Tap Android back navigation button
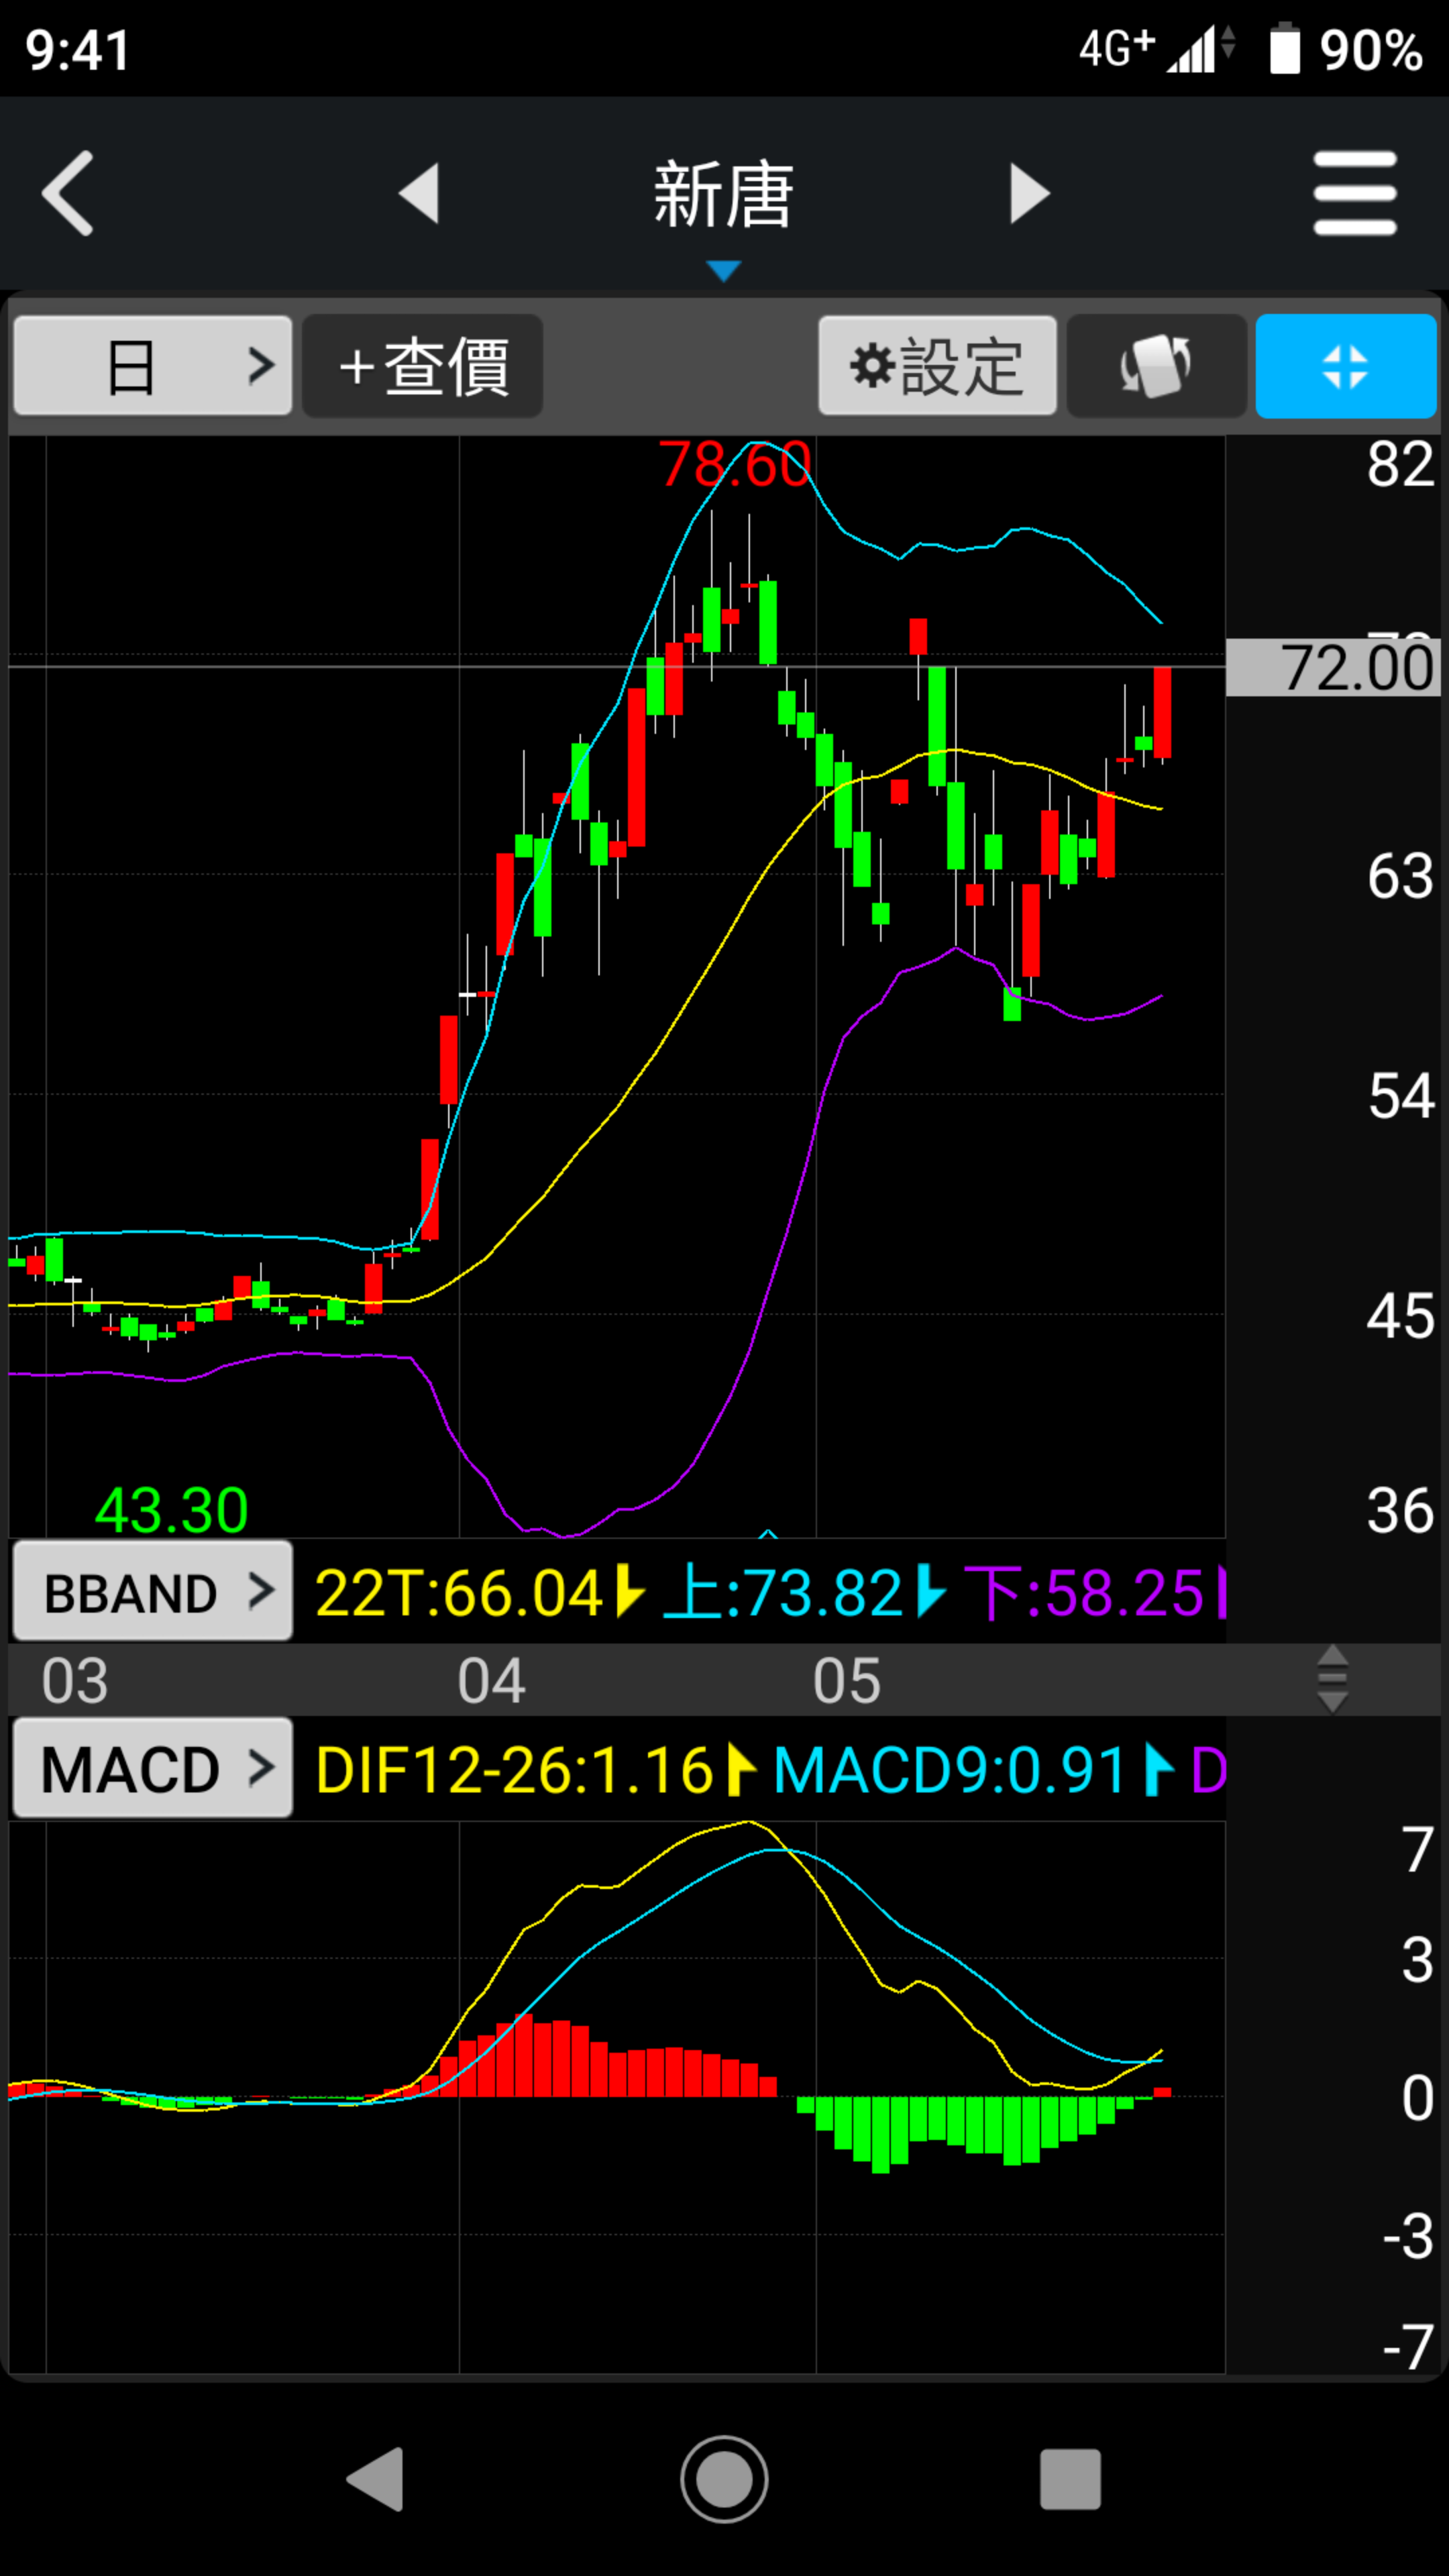Screen dimensions: 1449x2576 point(376,2478)
